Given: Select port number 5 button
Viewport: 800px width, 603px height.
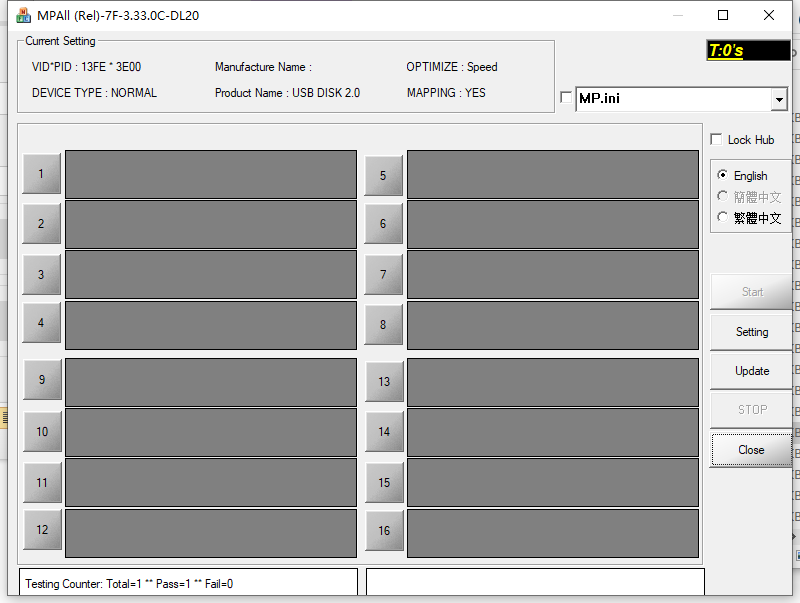Looking at the screenshot, I should click(383, 176).
